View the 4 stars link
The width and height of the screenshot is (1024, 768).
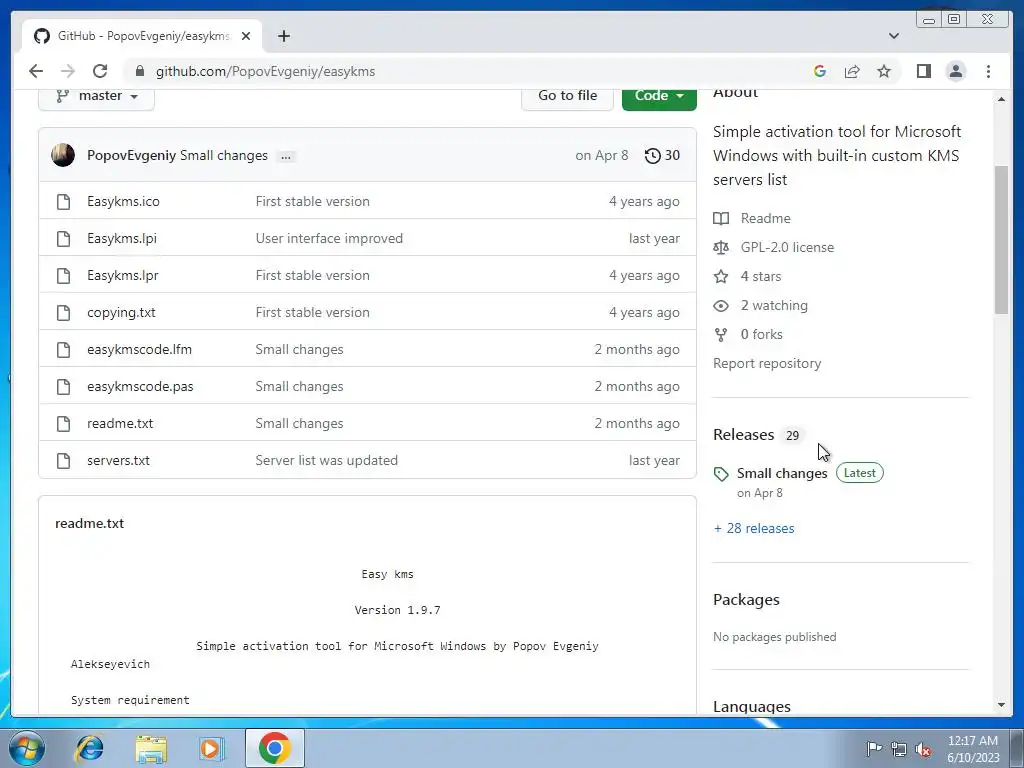pyautogui.click(x=761, y=276)
